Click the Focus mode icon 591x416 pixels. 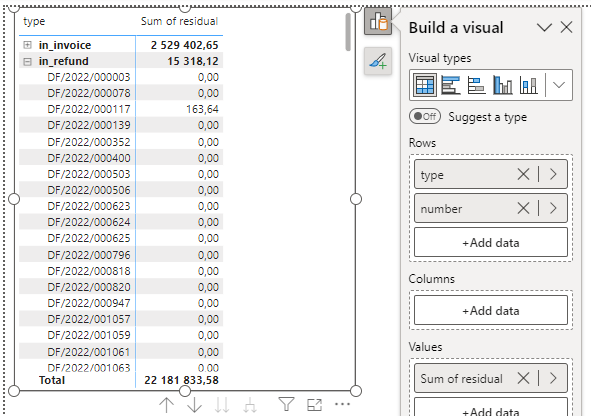pyautogui.click(x=314, y=405)
